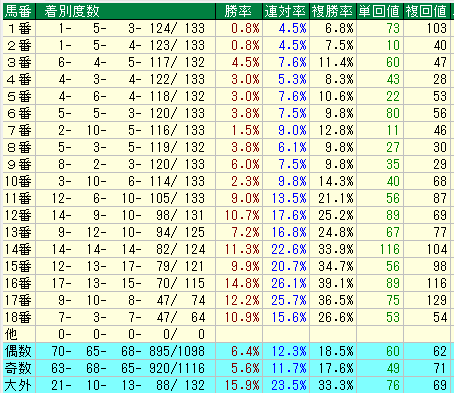Sort by the 単回値 column header
This screenshot has width=454, height=393.
click(380, 11)
